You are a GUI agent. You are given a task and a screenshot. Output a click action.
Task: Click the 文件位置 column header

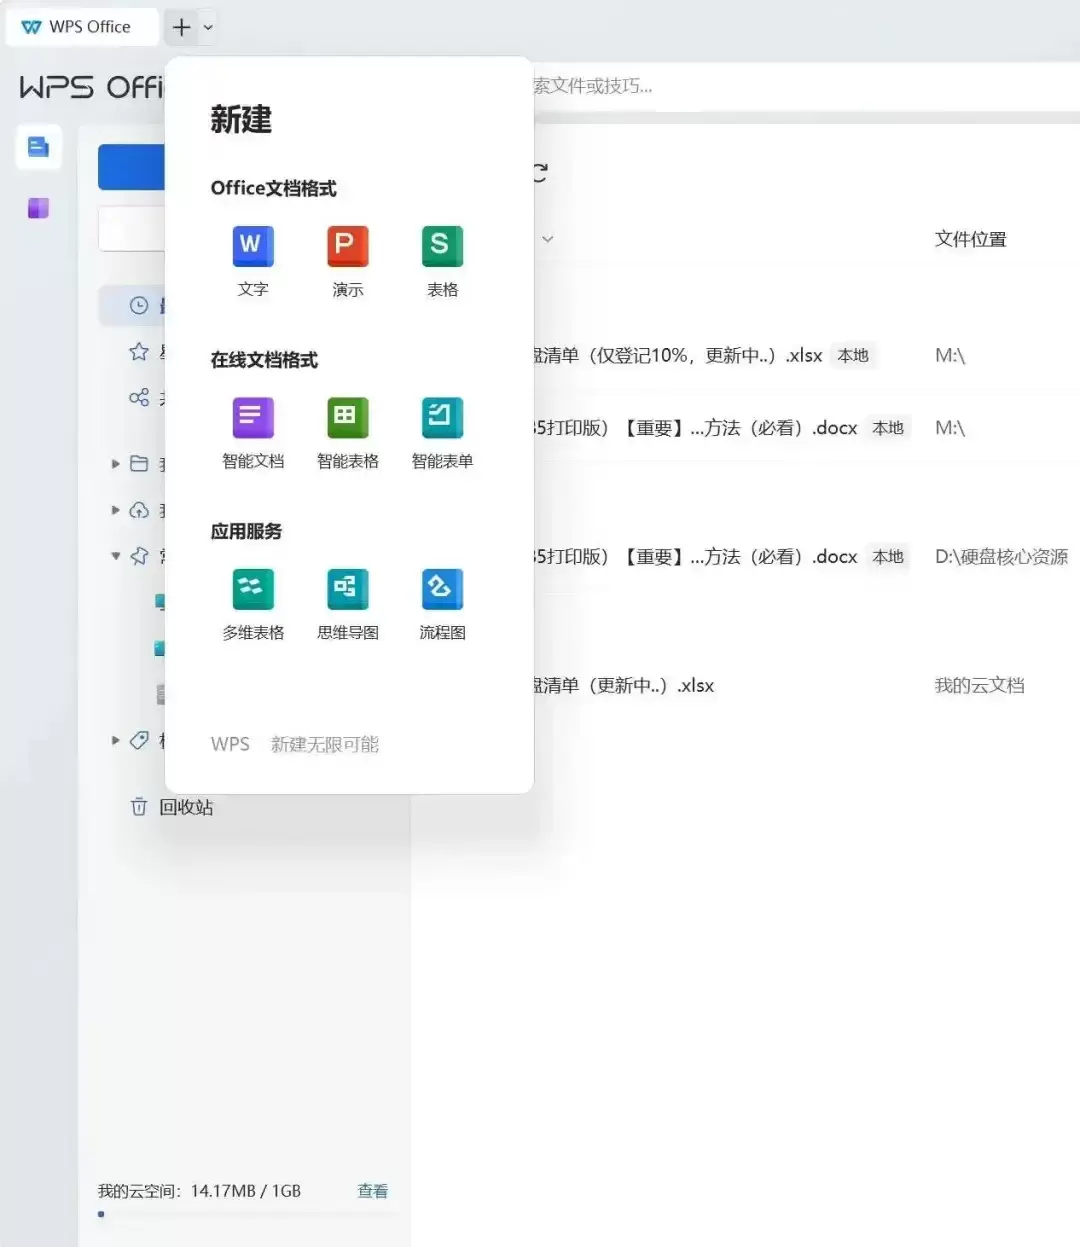tap(970, 239)
